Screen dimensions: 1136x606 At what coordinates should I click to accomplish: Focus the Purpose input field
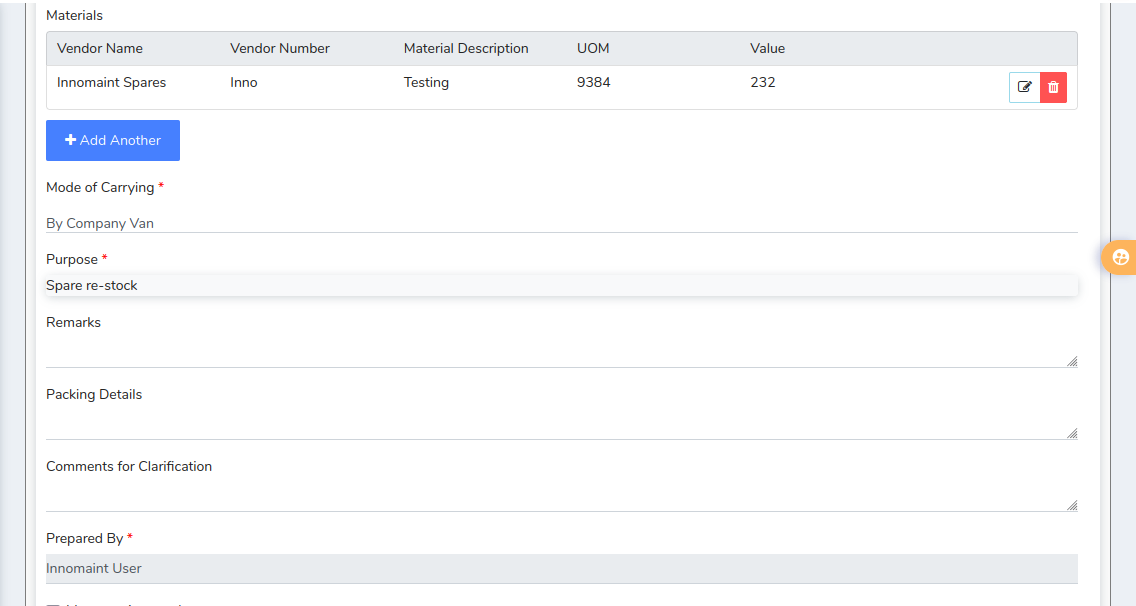click(x=561, y=286)
